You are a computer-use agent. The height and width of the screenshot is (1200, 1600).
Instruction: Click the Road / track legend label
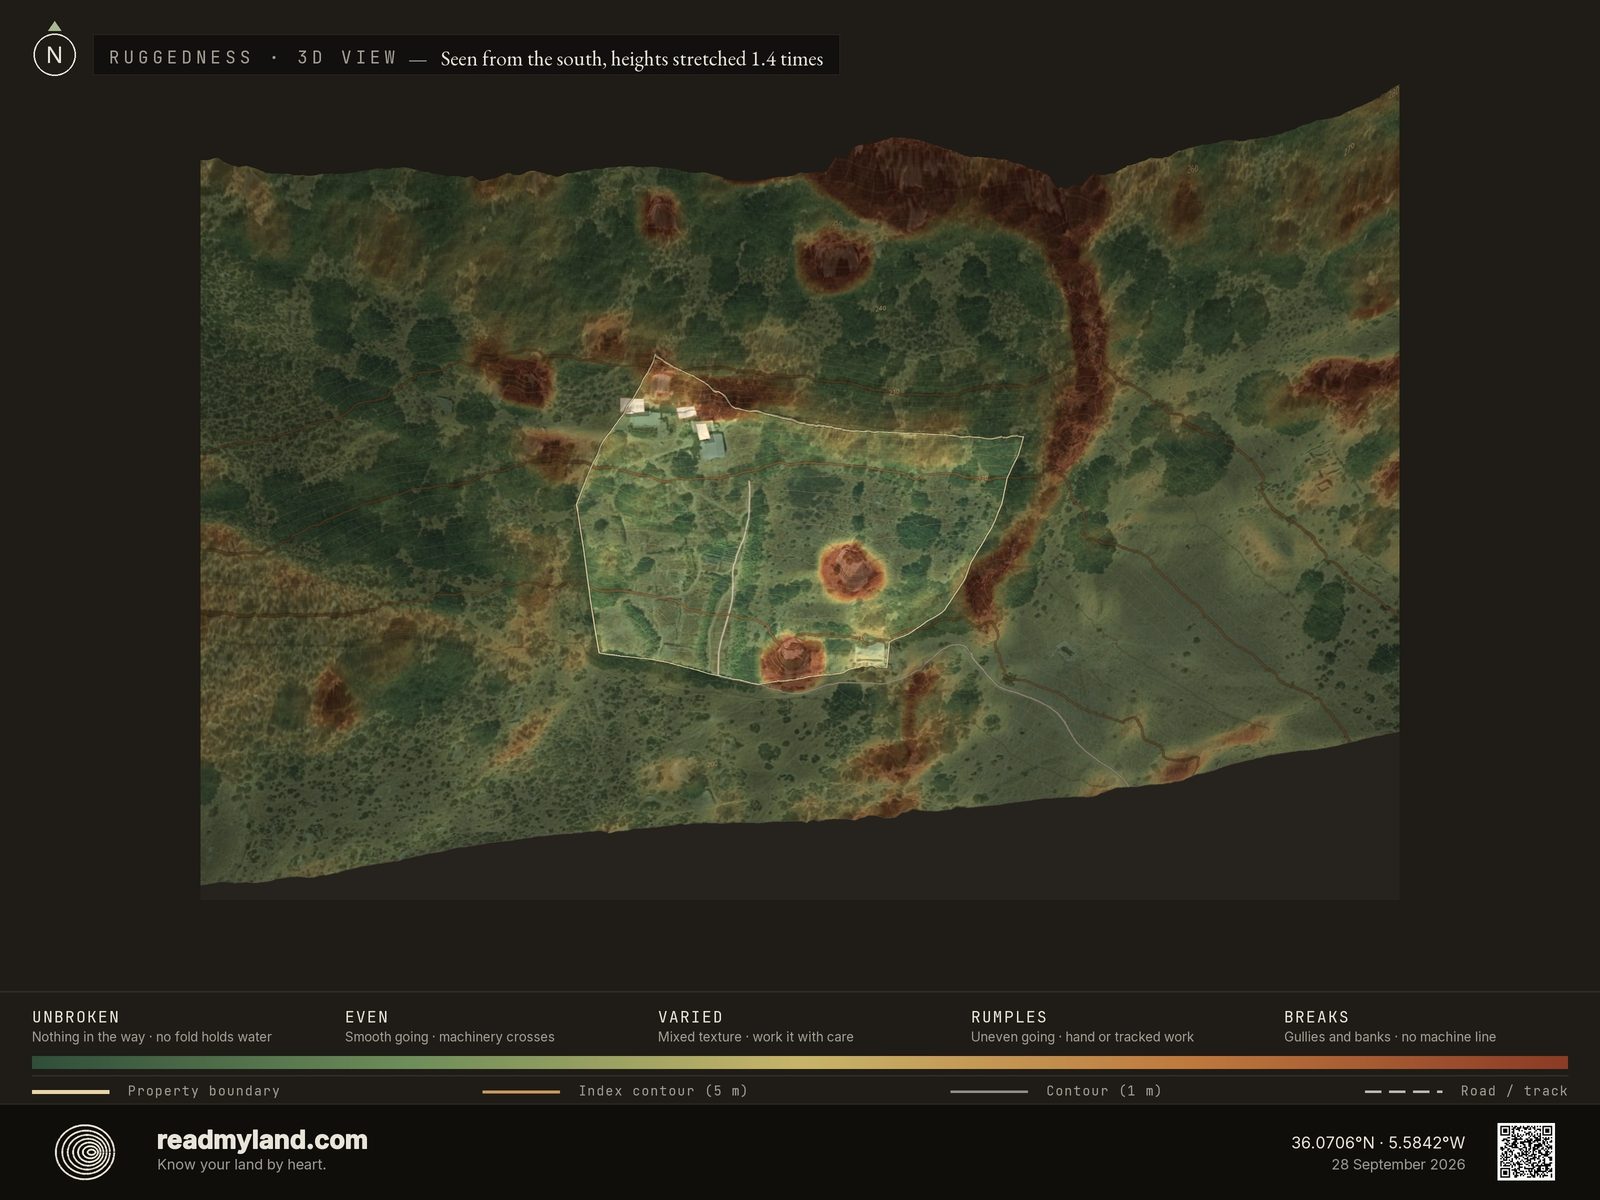pyautogui.click(x=1514, y=1091)
